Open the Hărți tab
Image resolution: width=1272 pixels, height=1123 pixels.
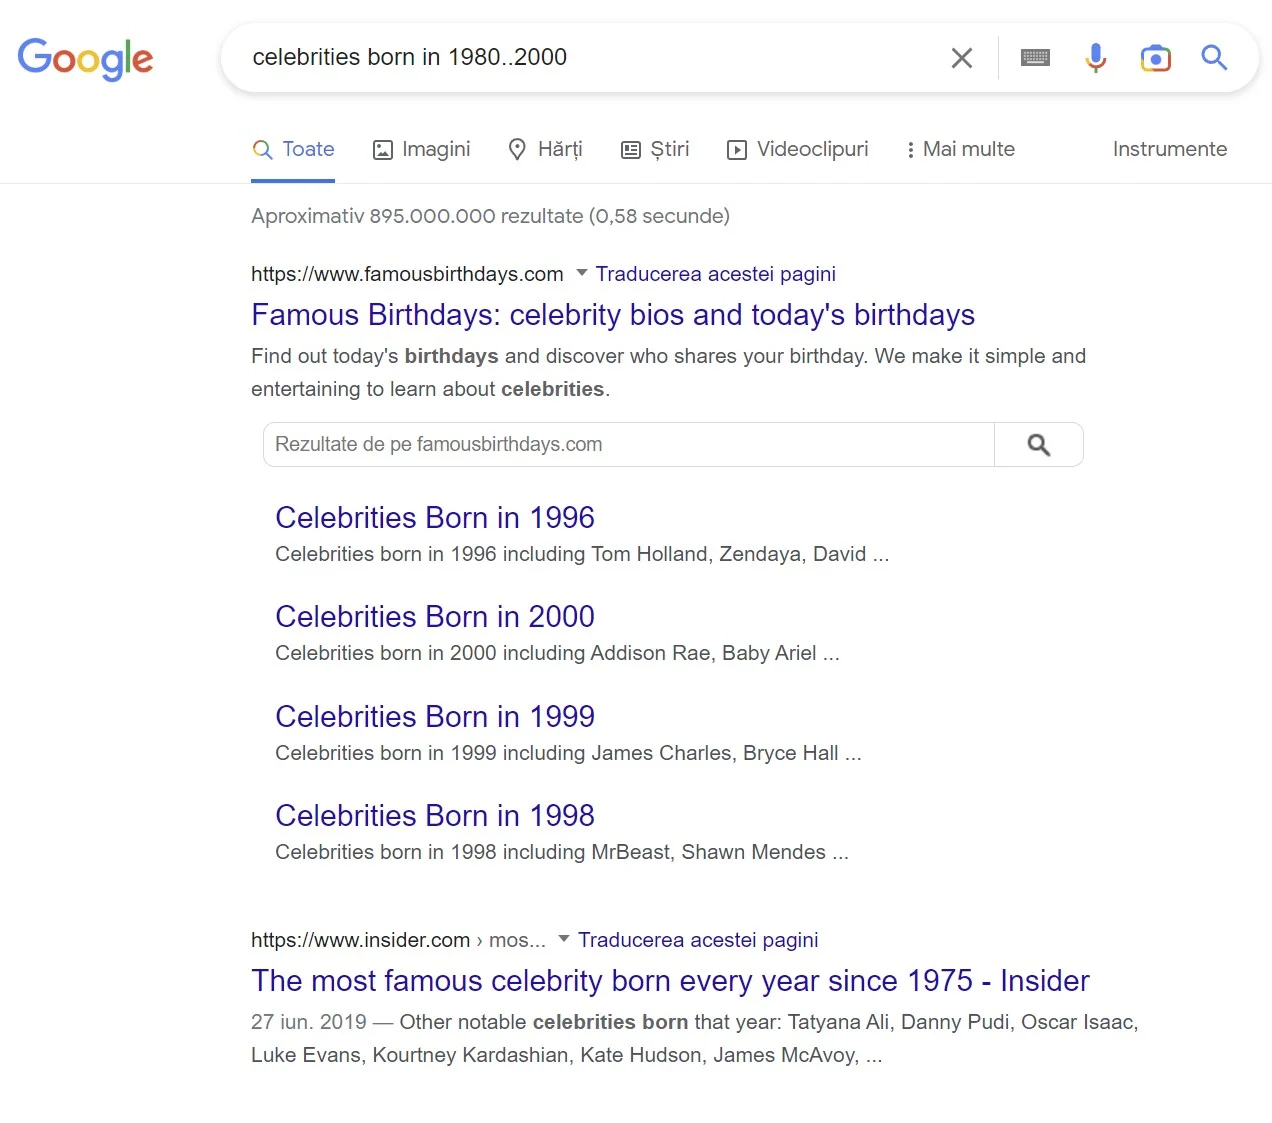pos(545,149)
